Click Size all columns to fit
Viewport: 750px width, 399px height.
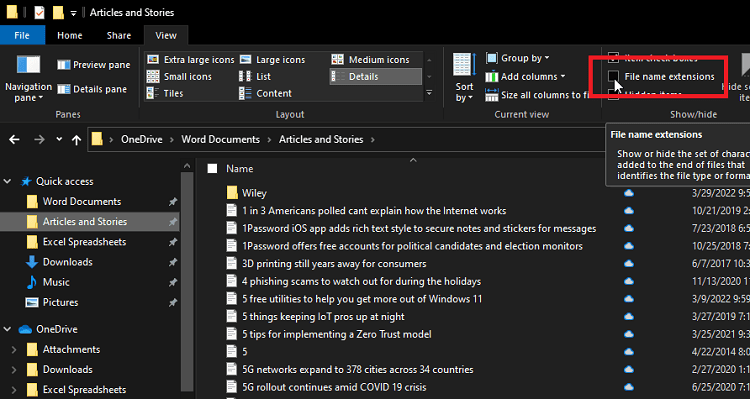pyautogui.click(x=537, y=95)
